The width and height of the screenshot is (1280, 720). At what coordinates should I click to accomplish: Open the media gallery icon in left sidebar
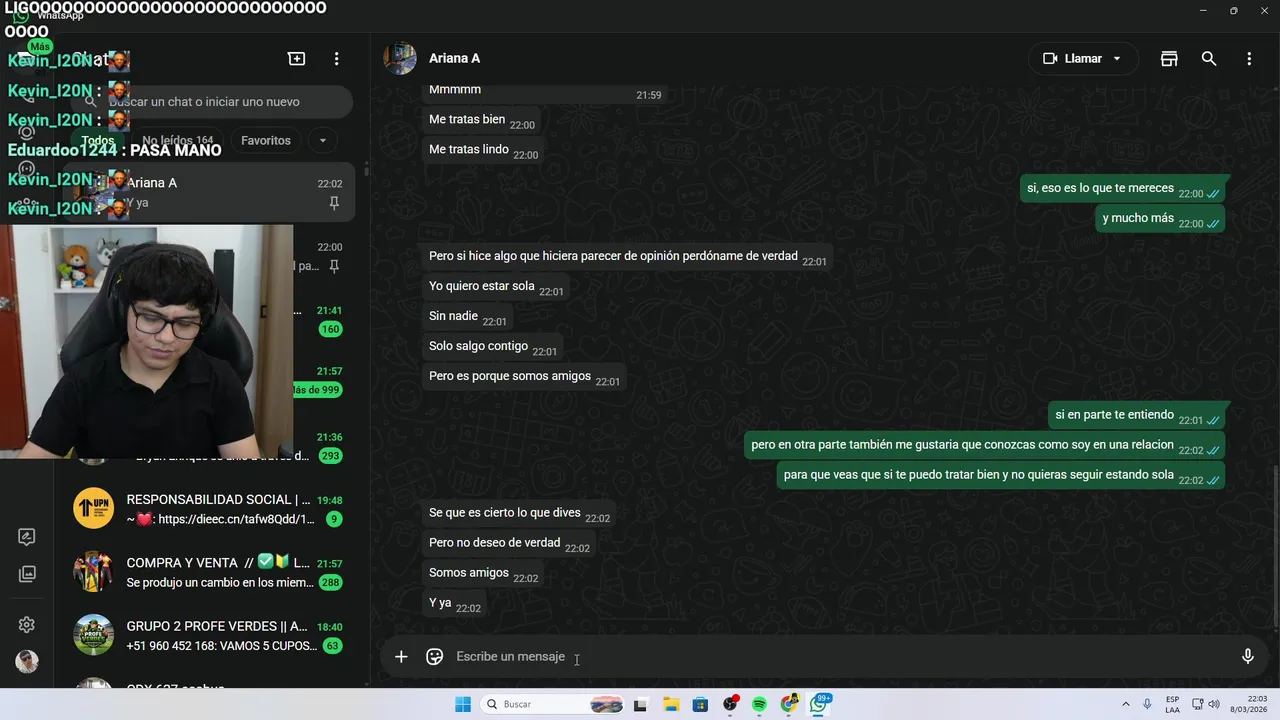[x=27, y=574]
